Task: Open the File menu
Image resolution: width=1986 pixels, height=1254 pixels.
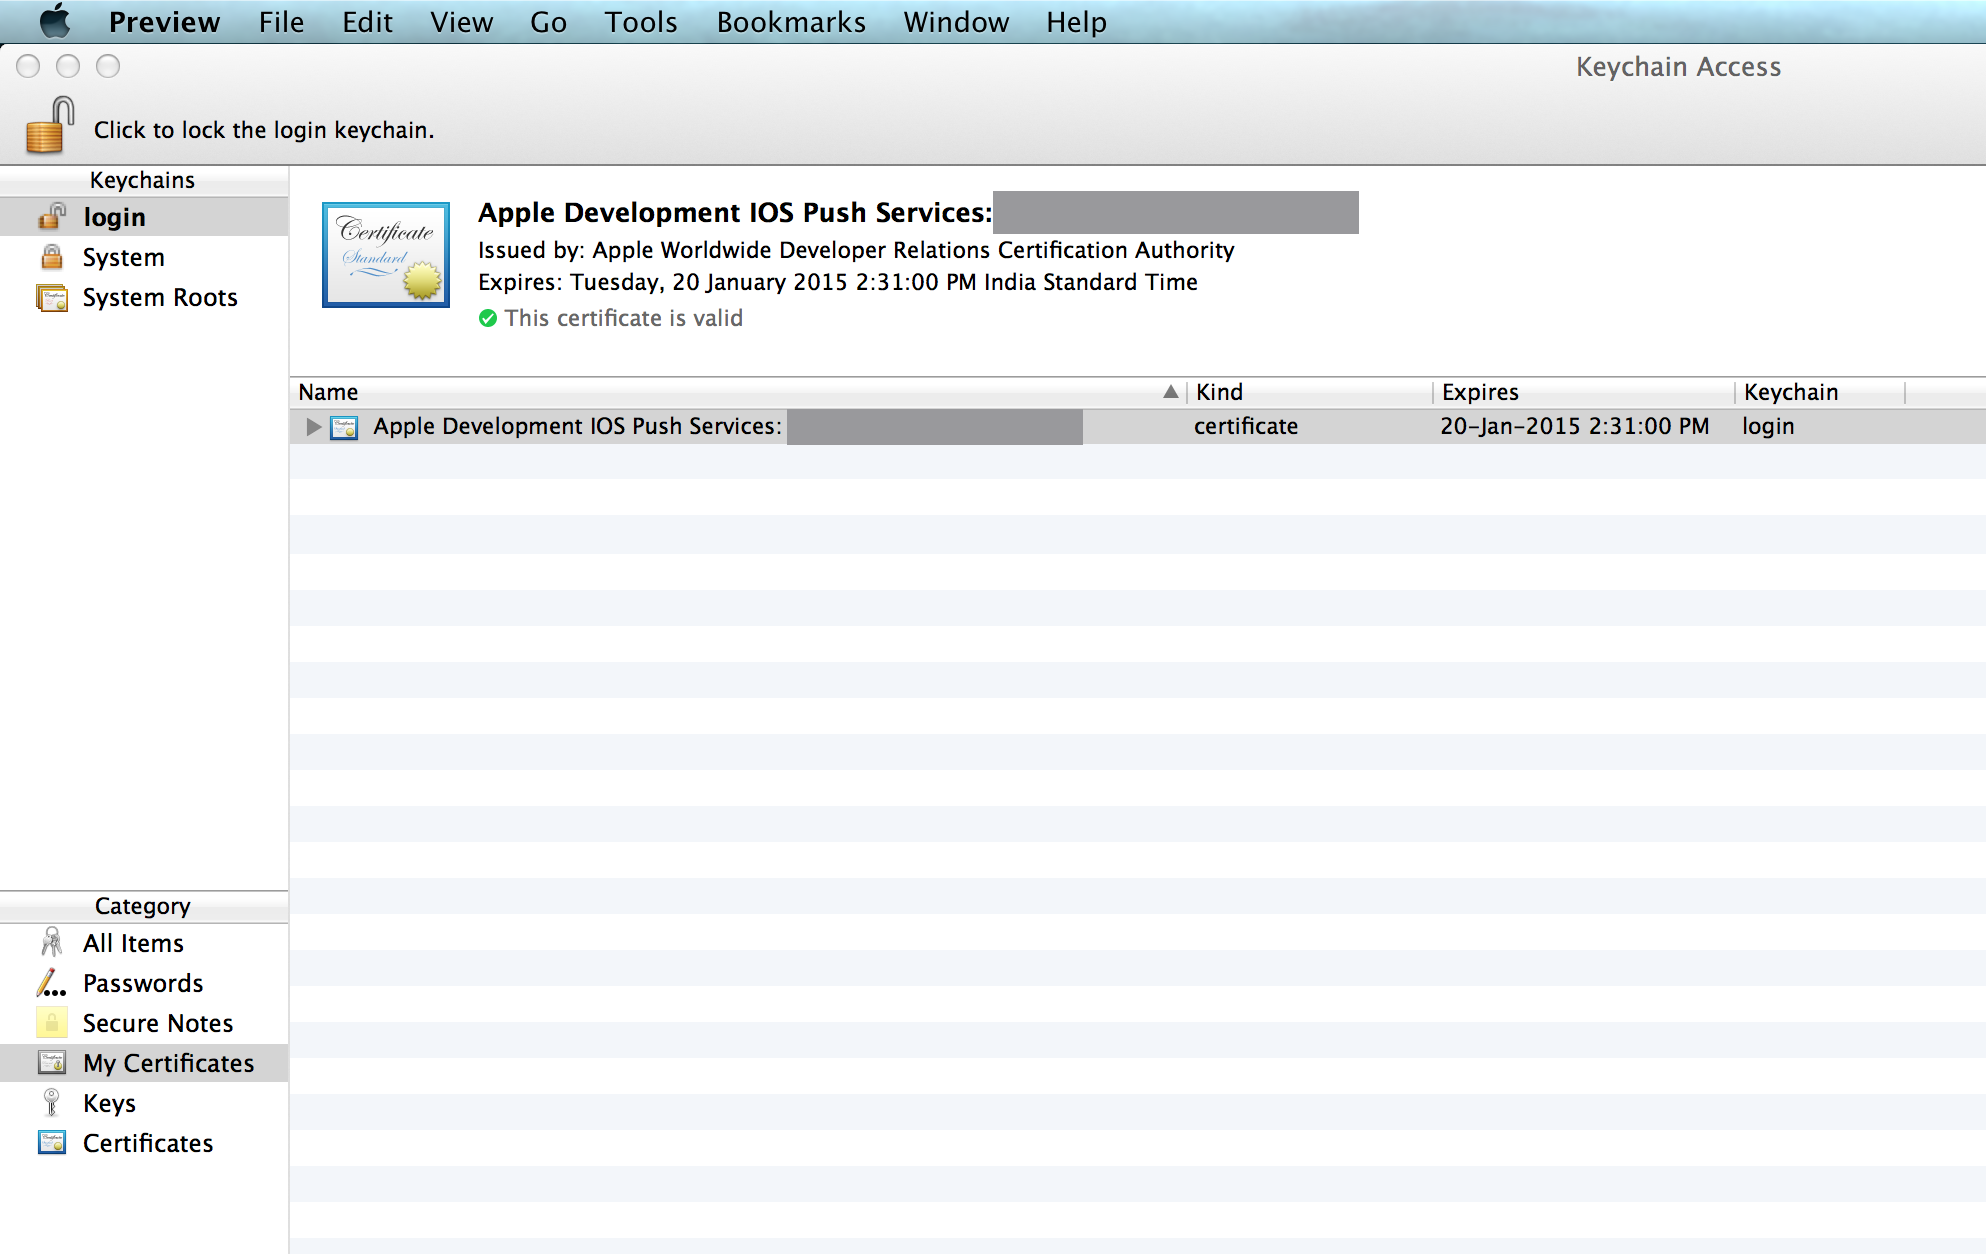Action: coord(281,21)
